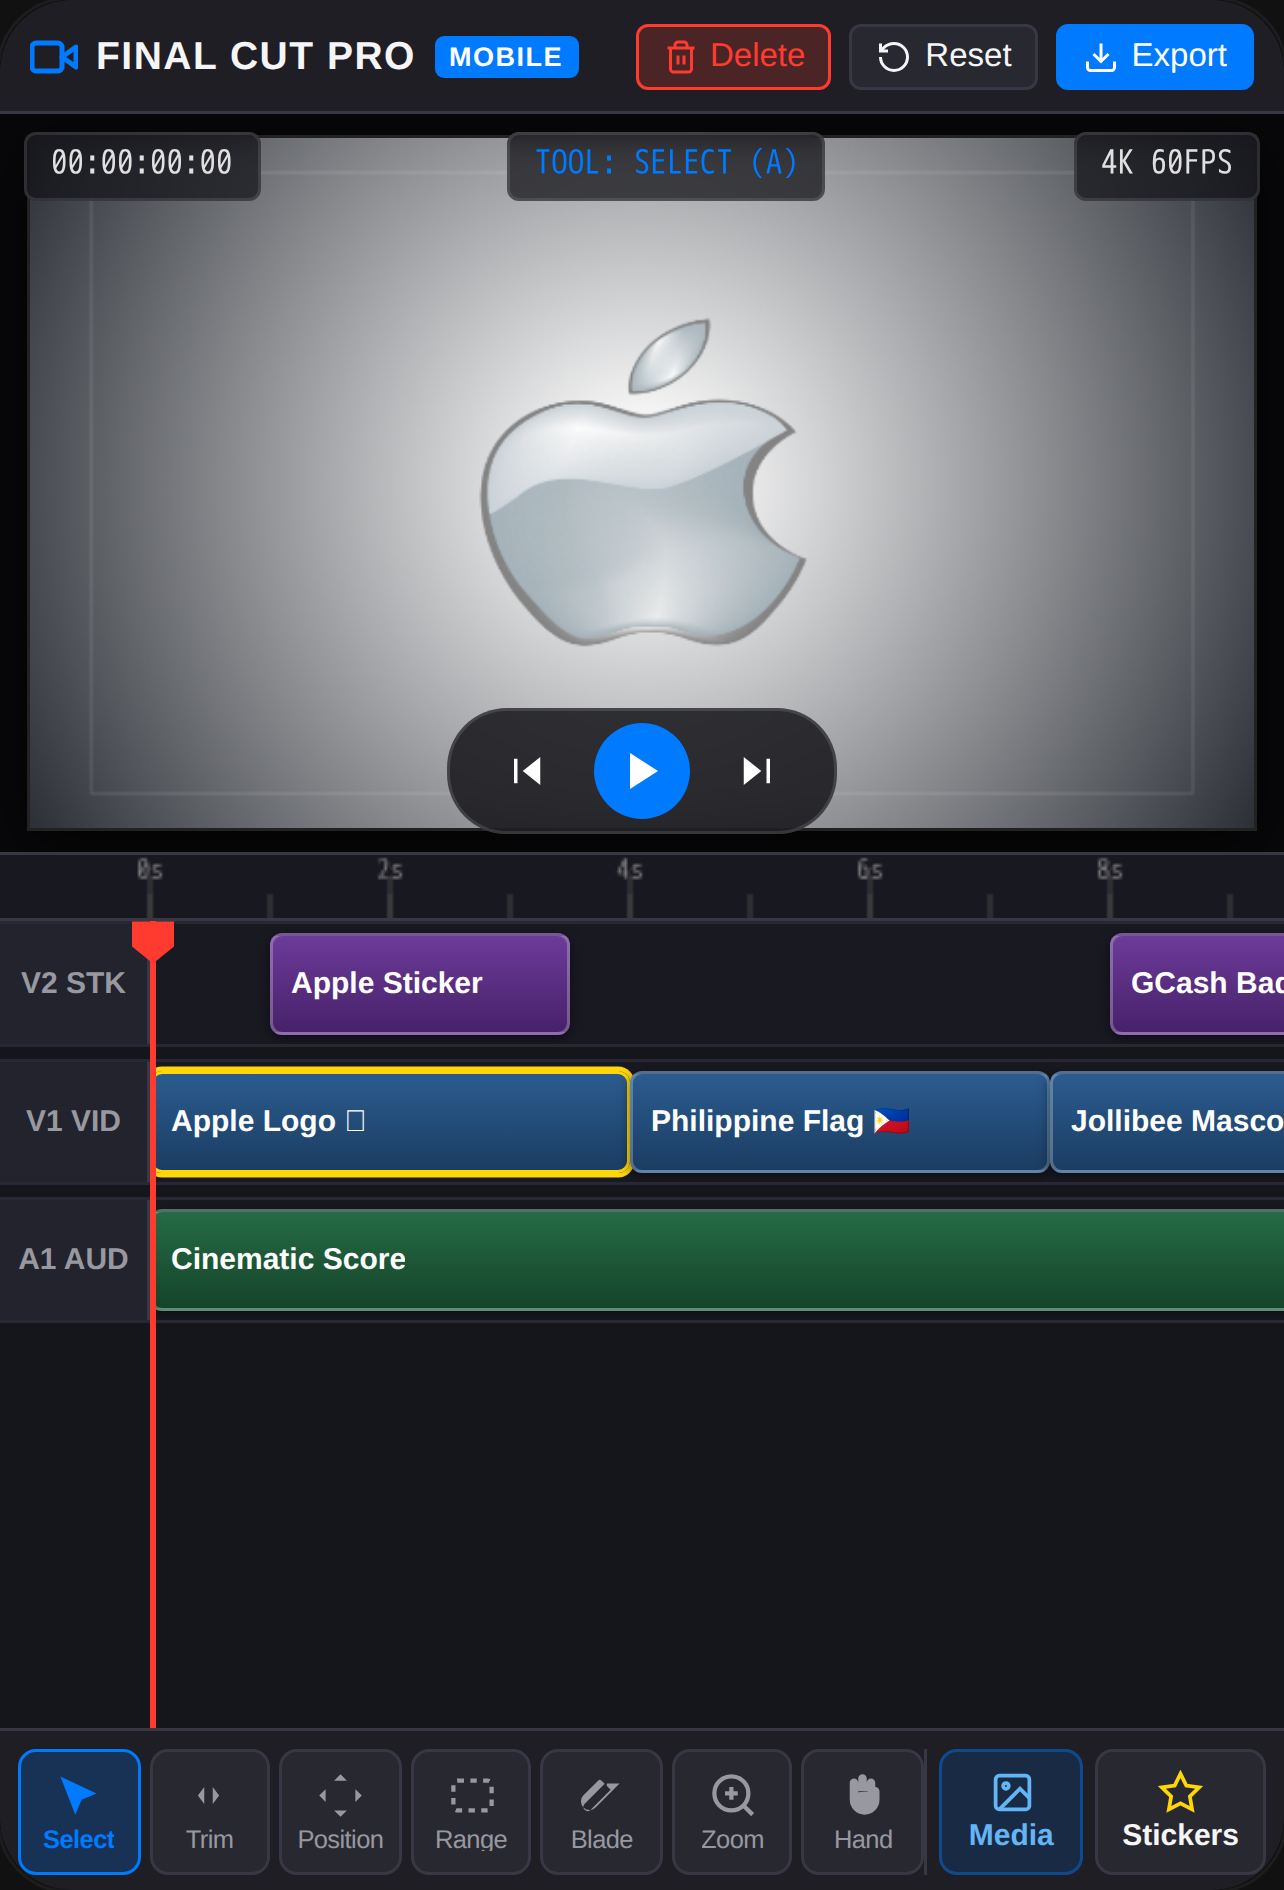The image size is (1284, 1890).
Task: Click the Reset button
Action: tap(943, 57)
